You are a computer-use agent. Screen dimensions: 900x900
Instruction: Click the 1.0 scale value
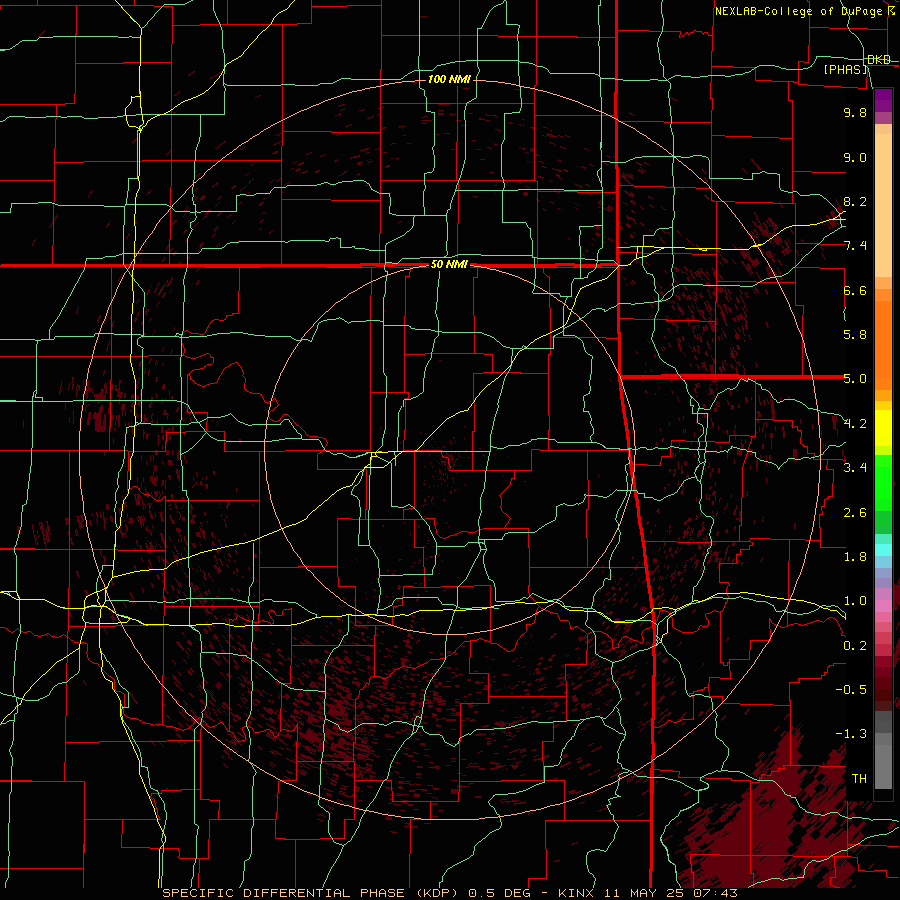point(855,602)
